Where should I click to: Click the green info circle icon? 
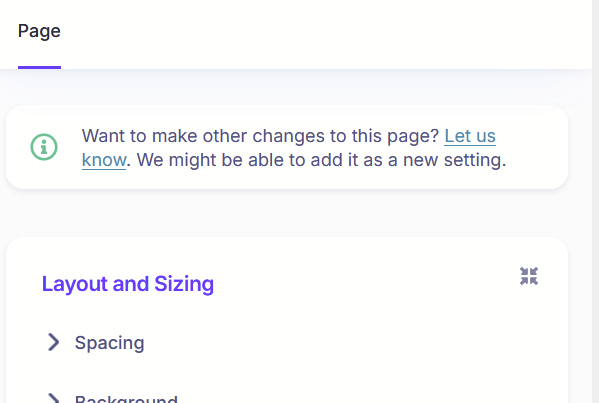pyautogui.click(x=44, y=147)
